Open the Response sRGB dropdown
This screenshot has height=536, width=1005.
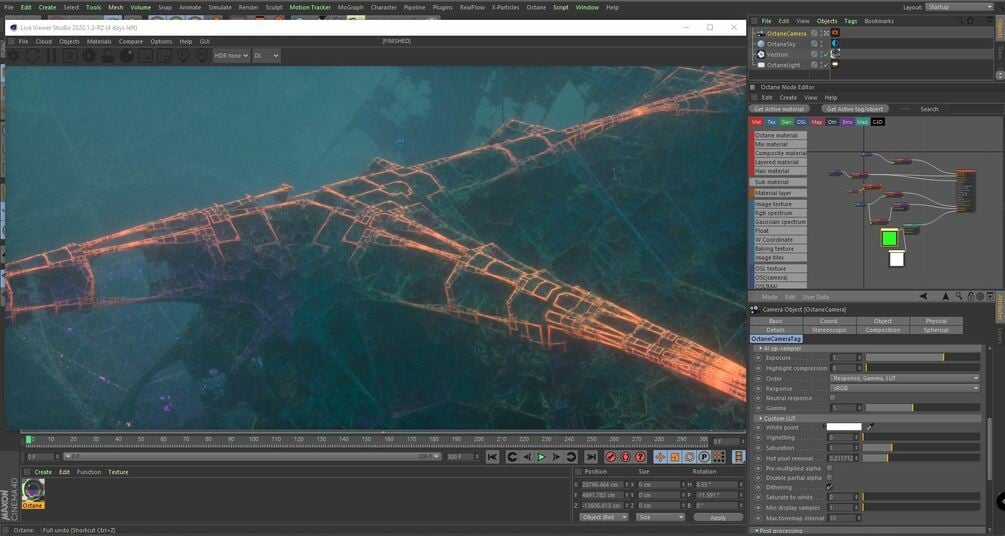[x=905, y=388]
